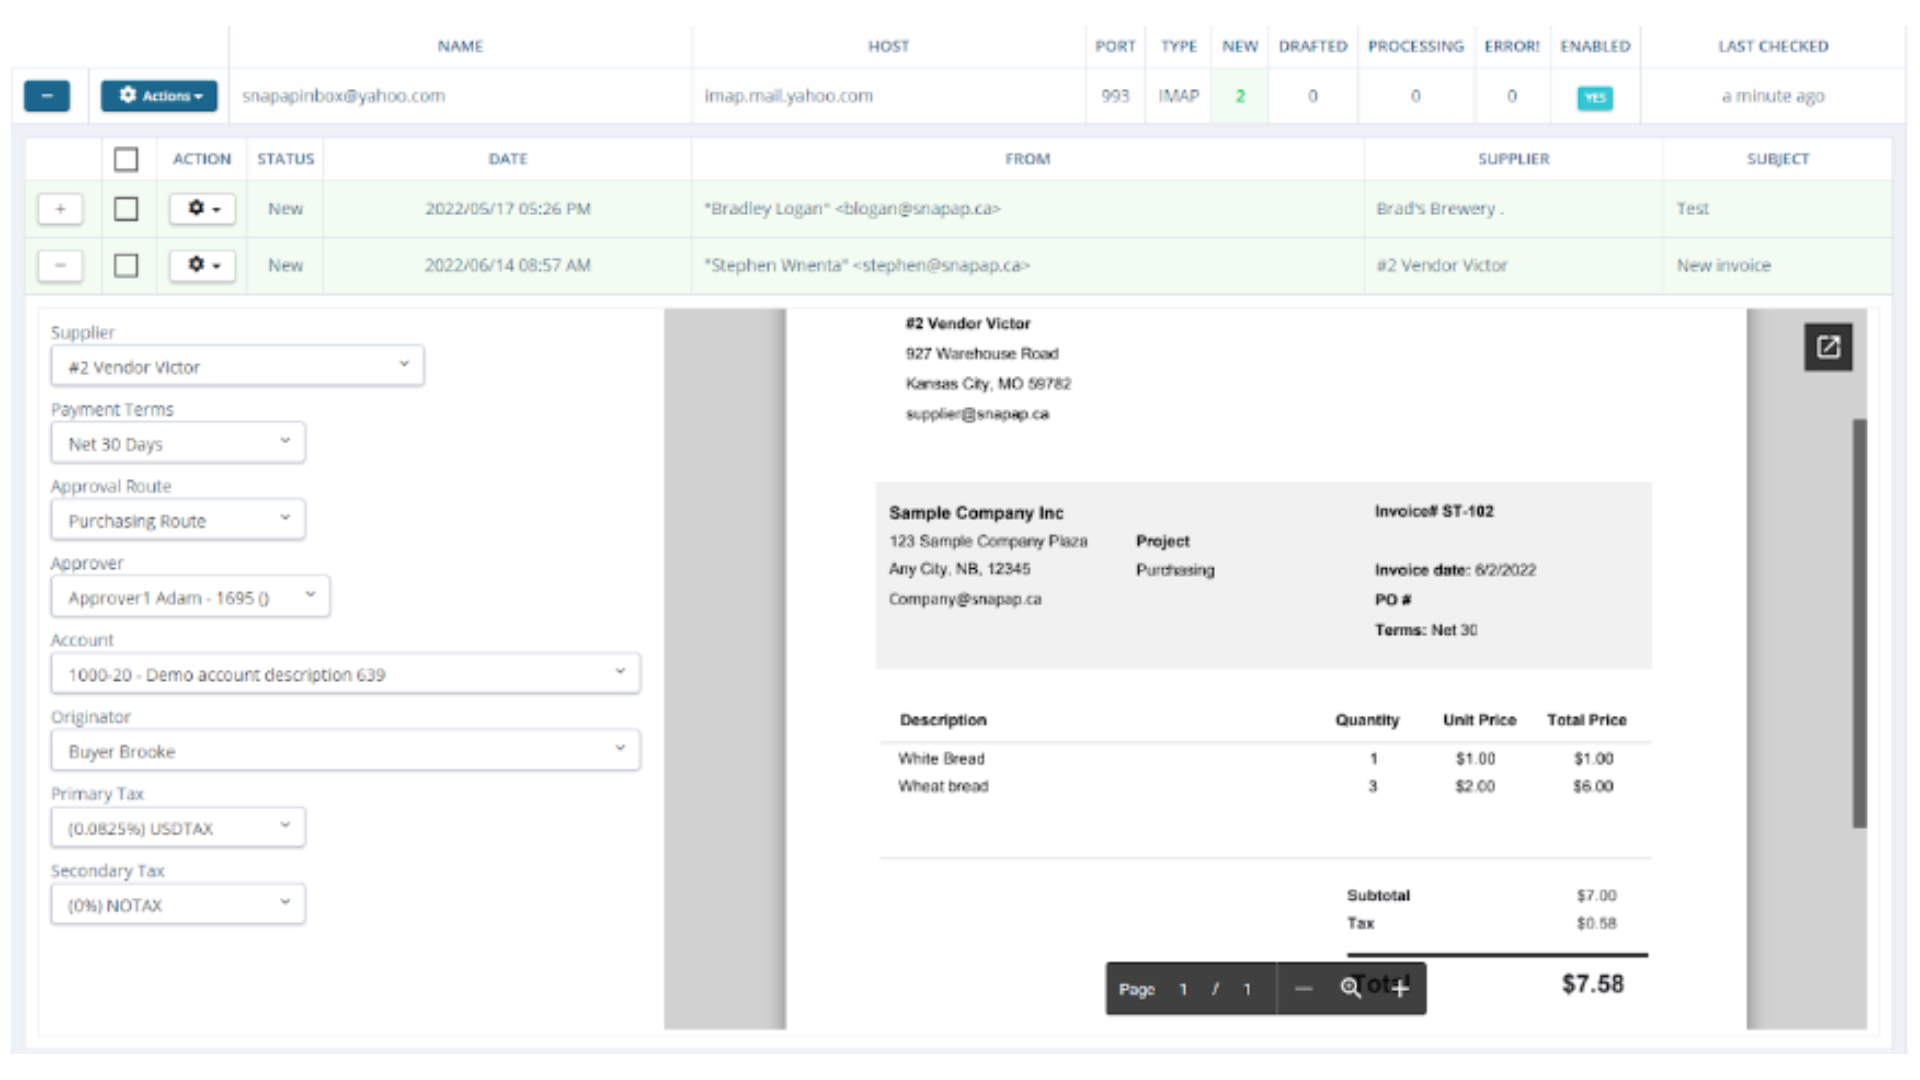Click the New invoice subject text
This screenshot has height=1080, width=1920.
1723,265
